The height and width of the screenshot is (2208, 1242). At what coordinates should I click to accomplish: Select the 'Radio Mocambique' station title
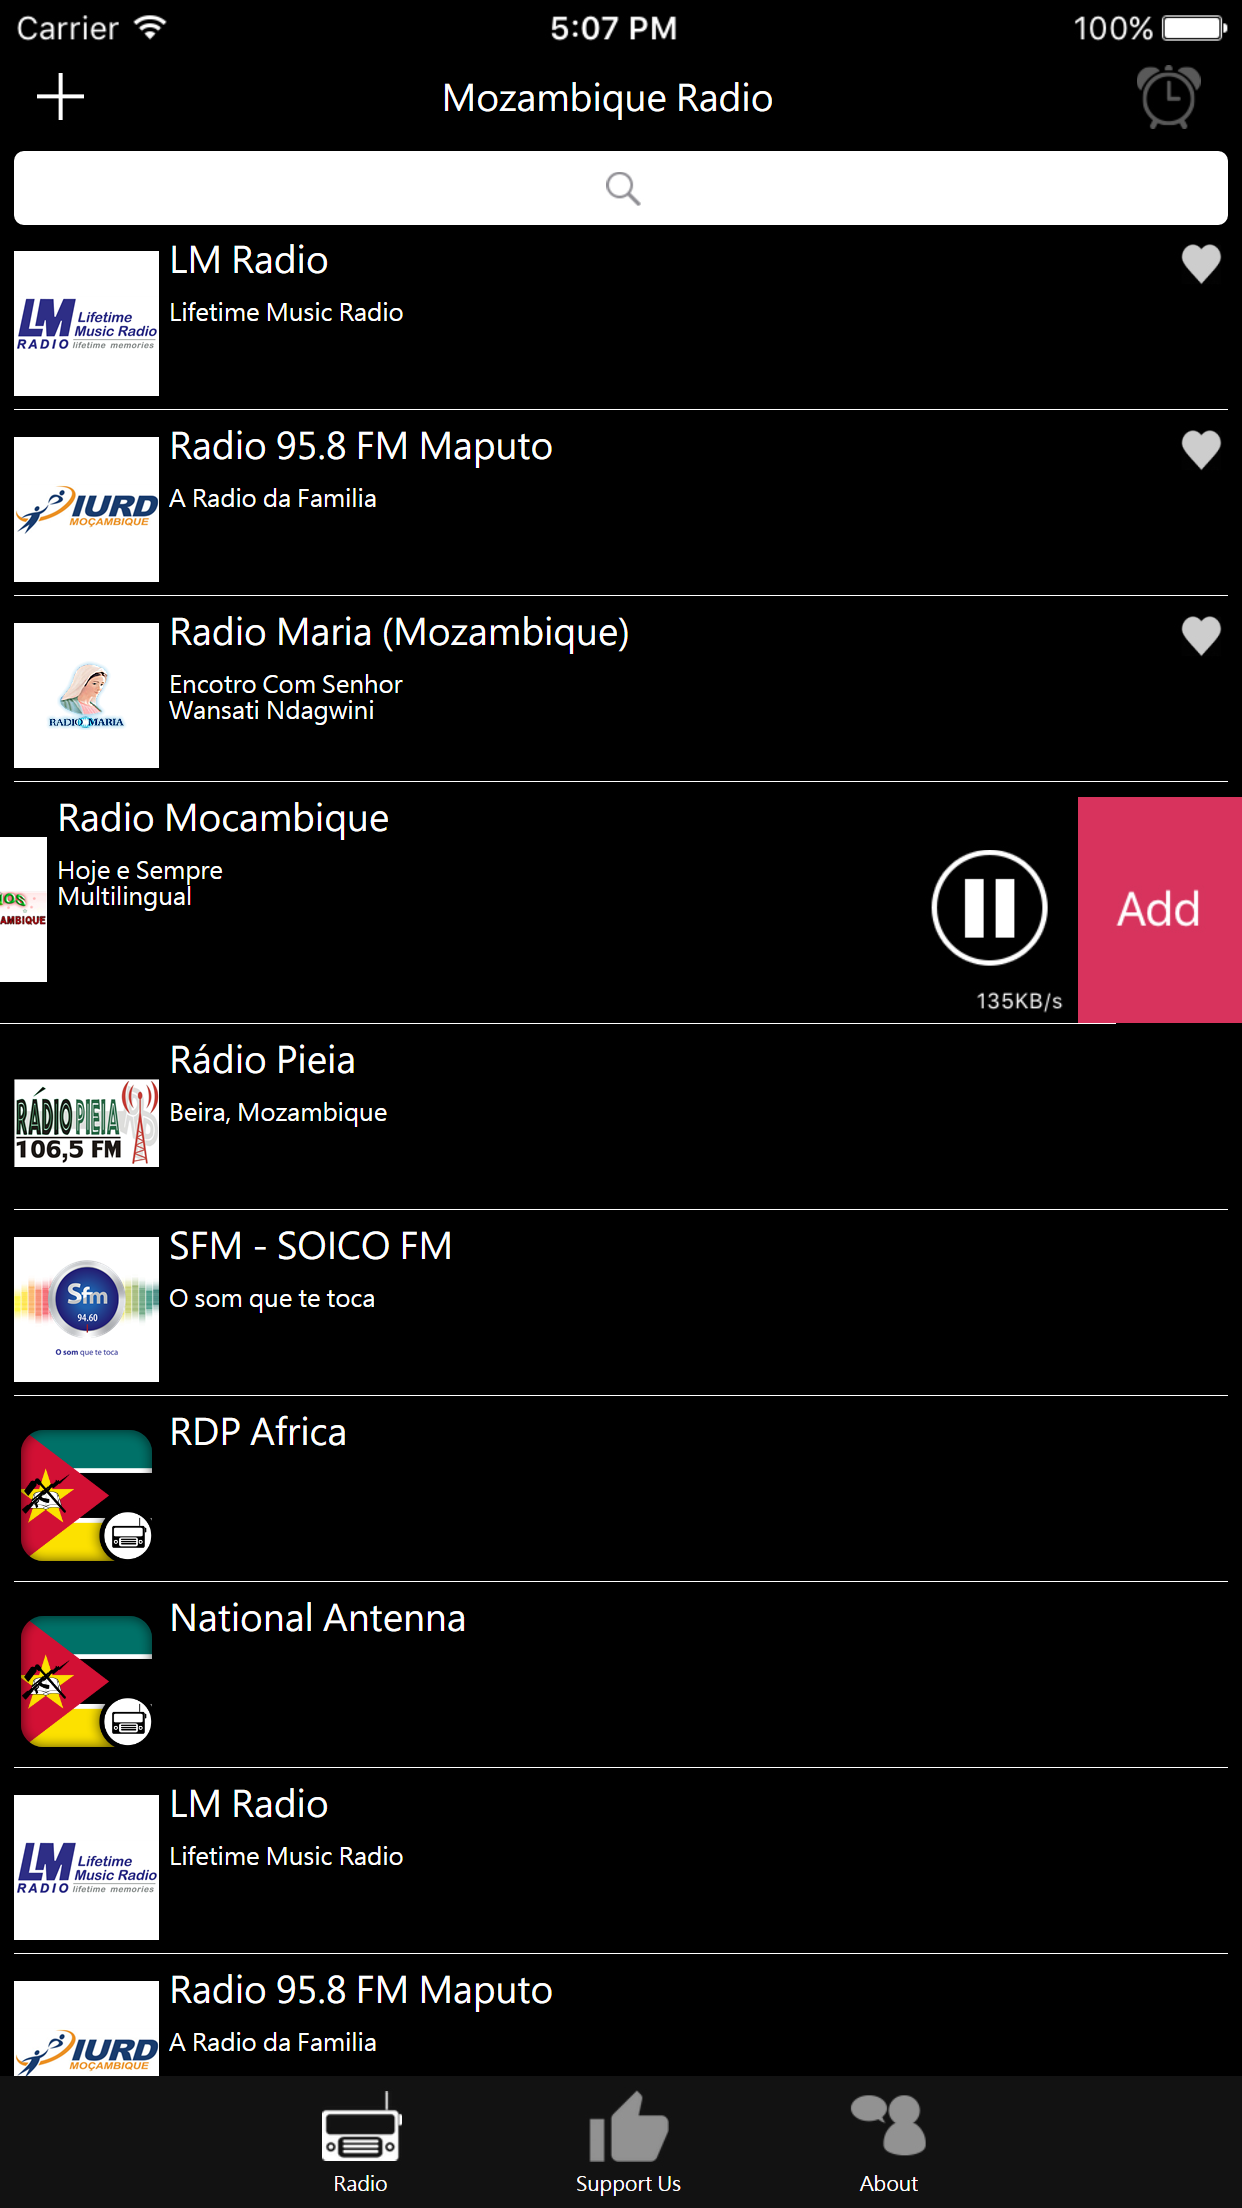(x=223, y=818)
